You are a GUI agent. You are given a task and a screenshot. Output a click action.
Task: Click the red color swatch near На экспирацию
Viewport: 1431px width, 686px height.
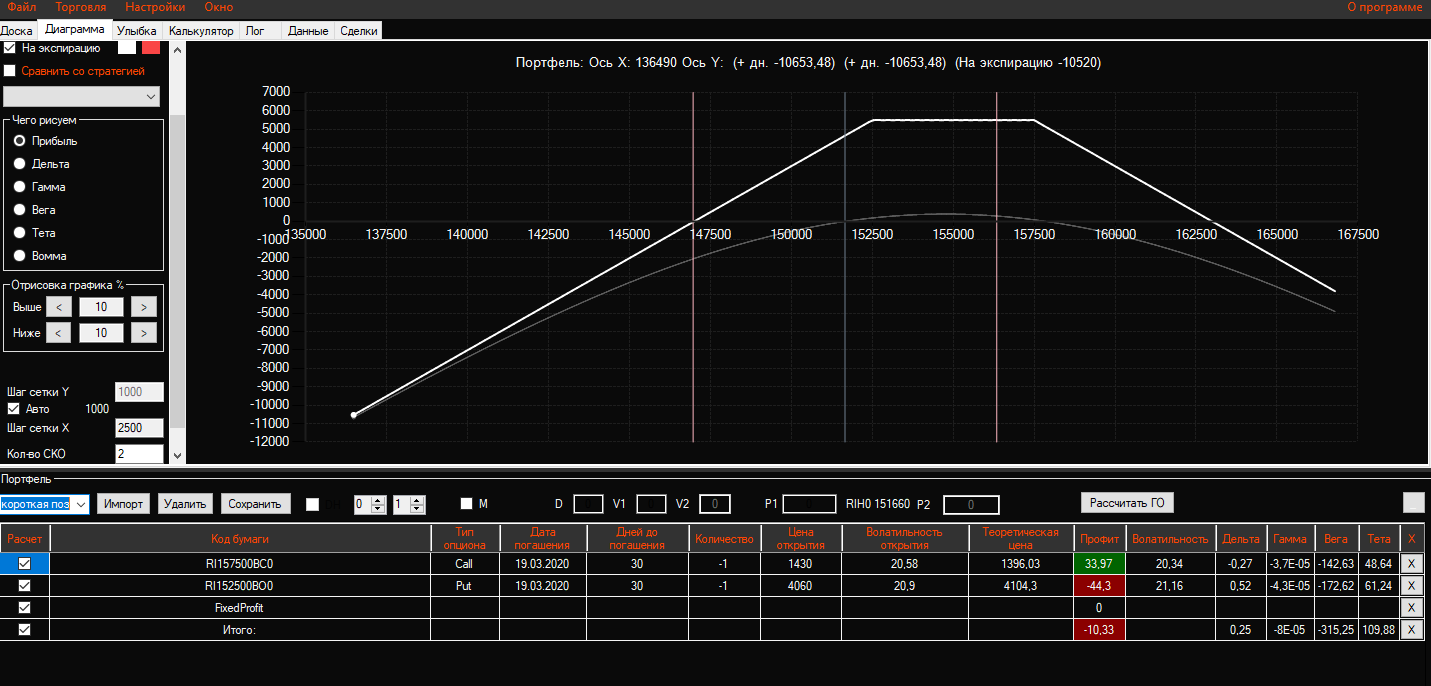[x=151, y=47]
